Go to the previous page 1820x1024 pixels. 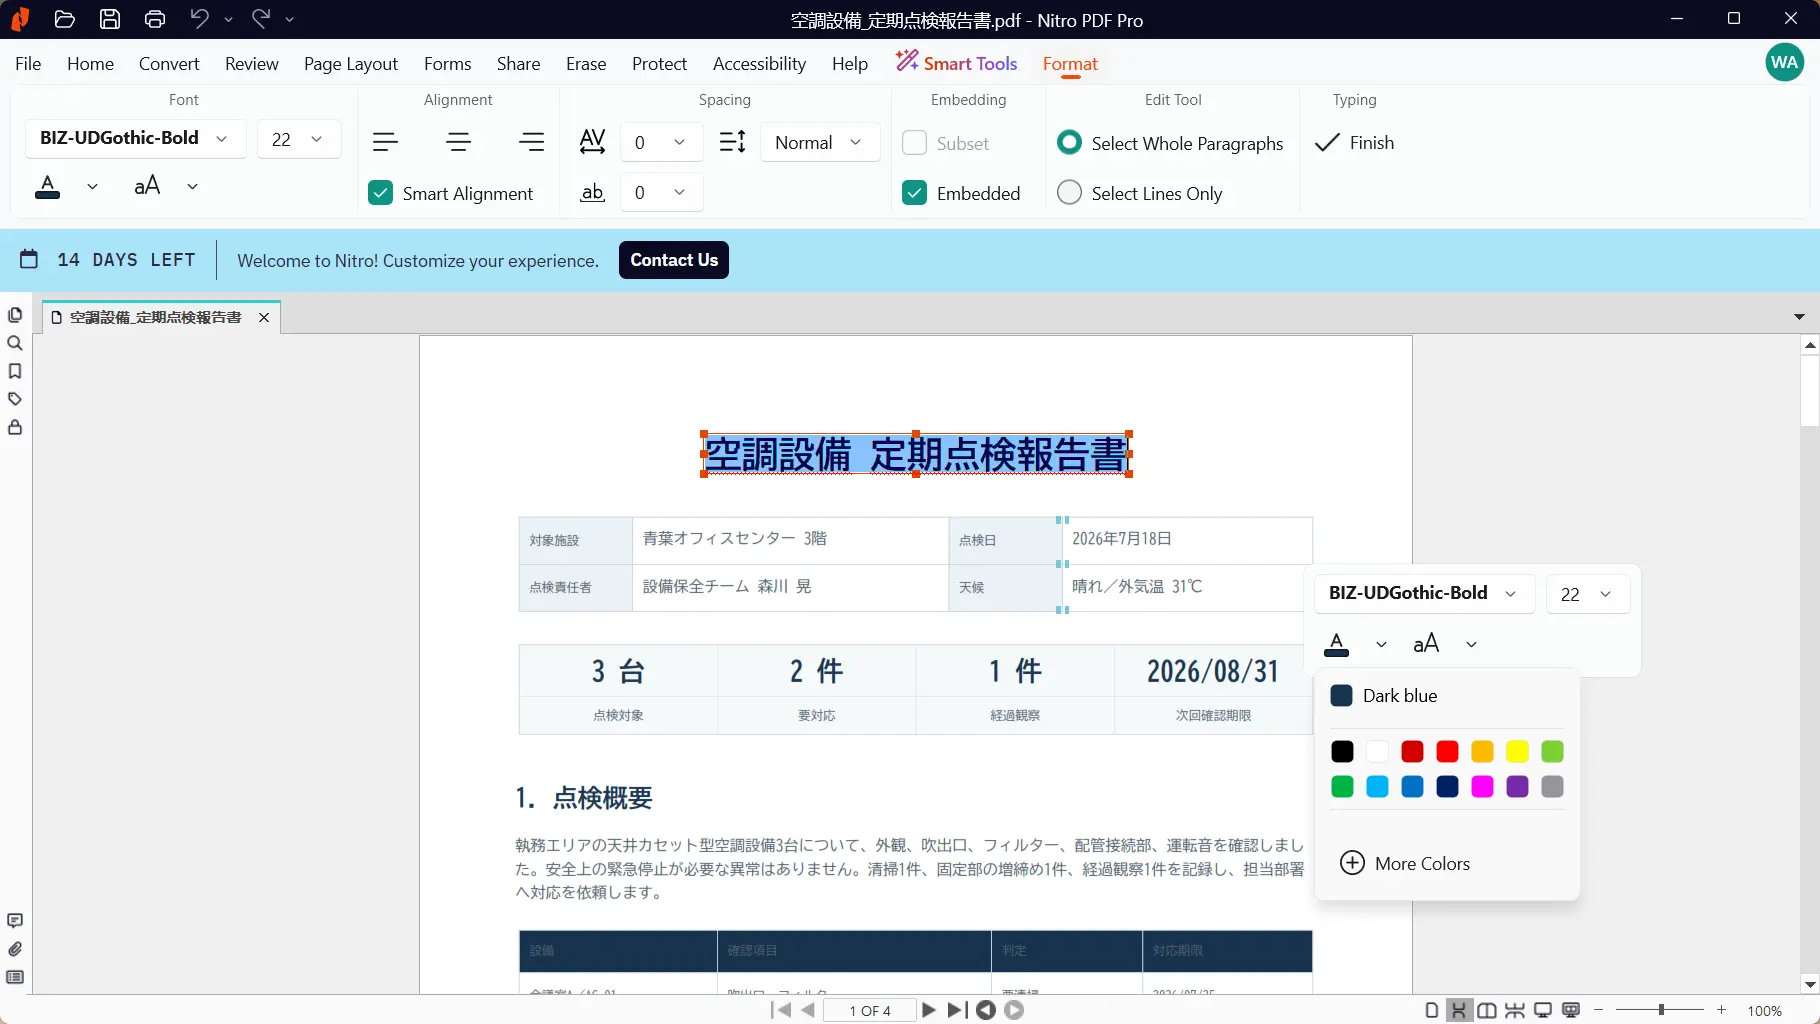808,1010
